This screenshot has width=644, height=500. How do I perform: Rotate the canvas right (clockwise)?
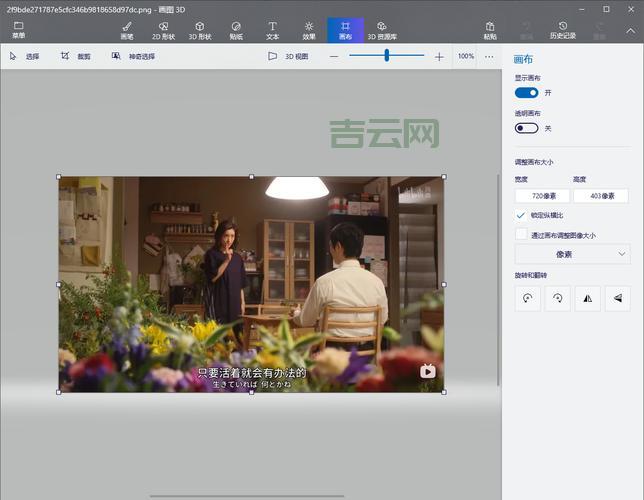point(557,298)
